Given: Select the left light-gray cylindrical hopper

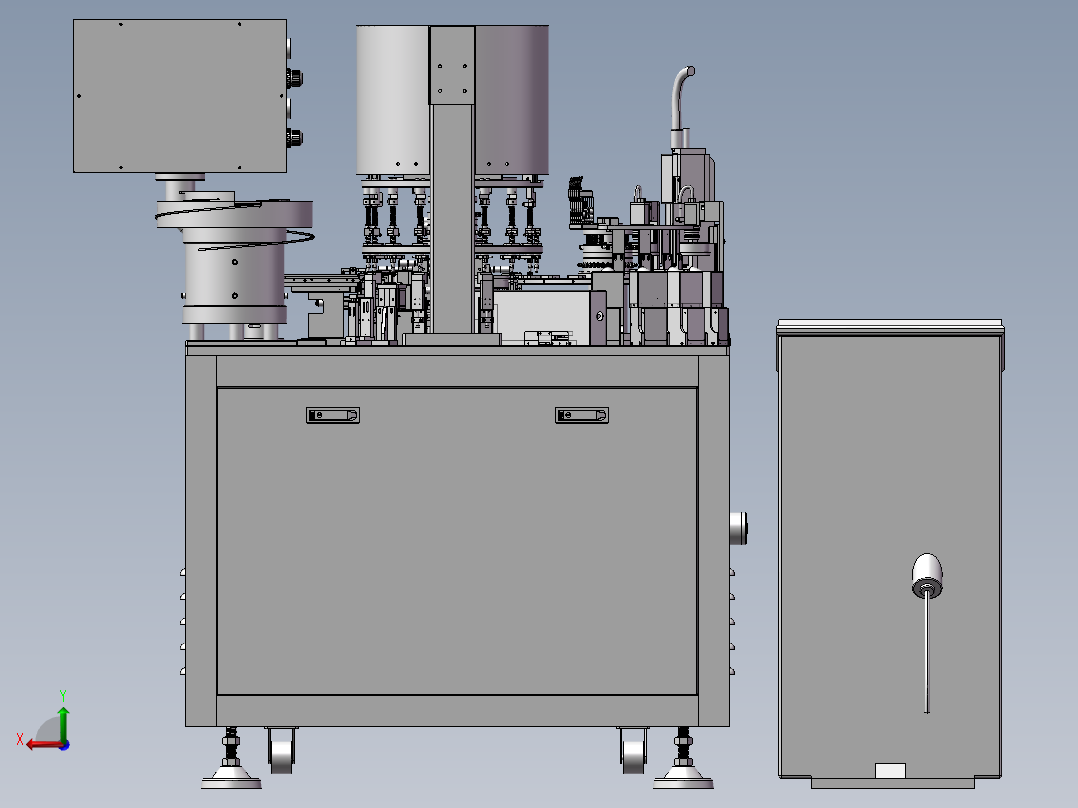Looking at the screenshot, I should 393,100.
